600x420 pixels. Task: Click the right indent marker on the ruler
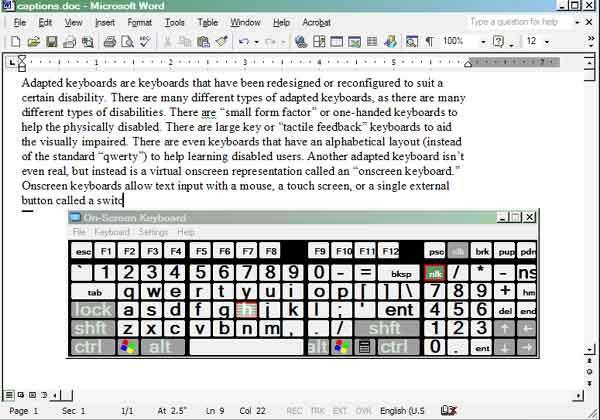[468, 64]
